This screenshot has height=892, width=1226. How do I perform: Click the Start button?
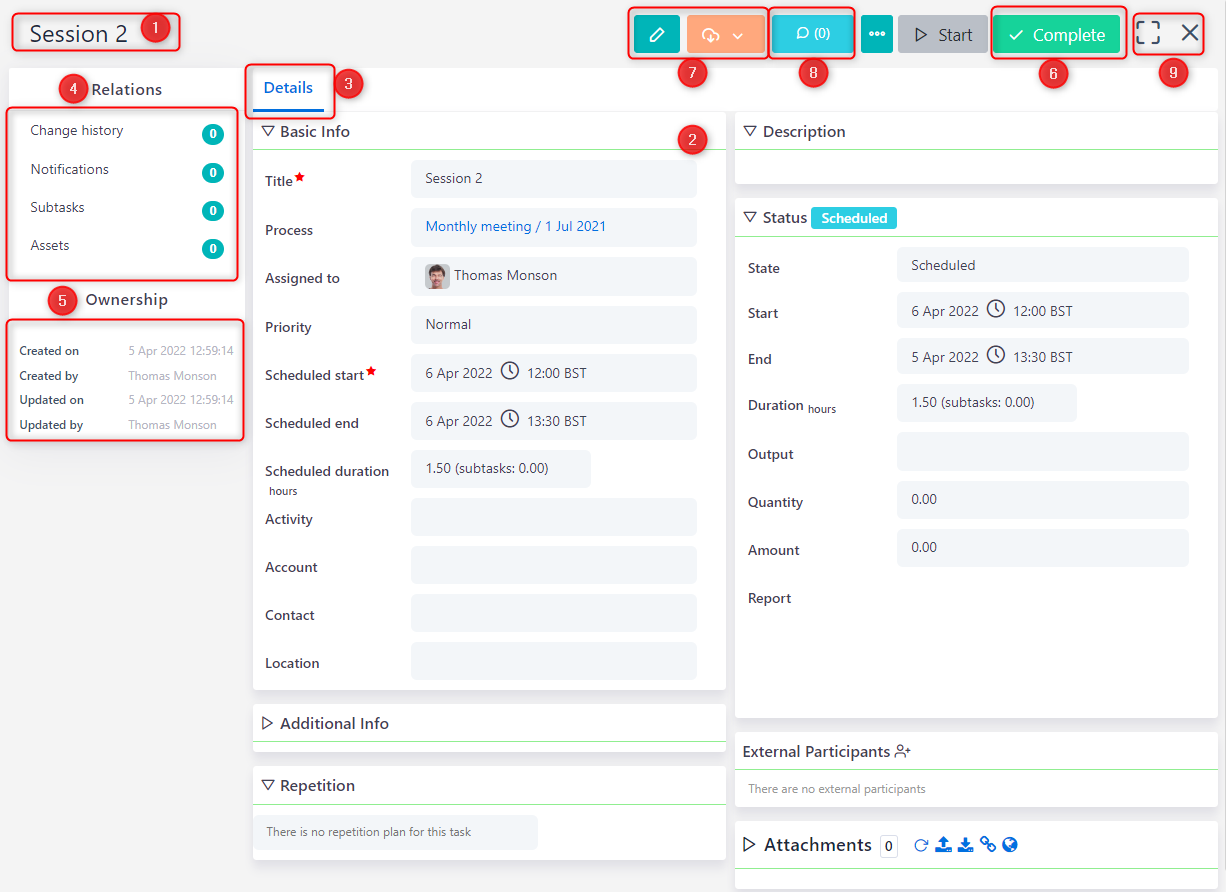pyautogui.click(x=942, y=35)
